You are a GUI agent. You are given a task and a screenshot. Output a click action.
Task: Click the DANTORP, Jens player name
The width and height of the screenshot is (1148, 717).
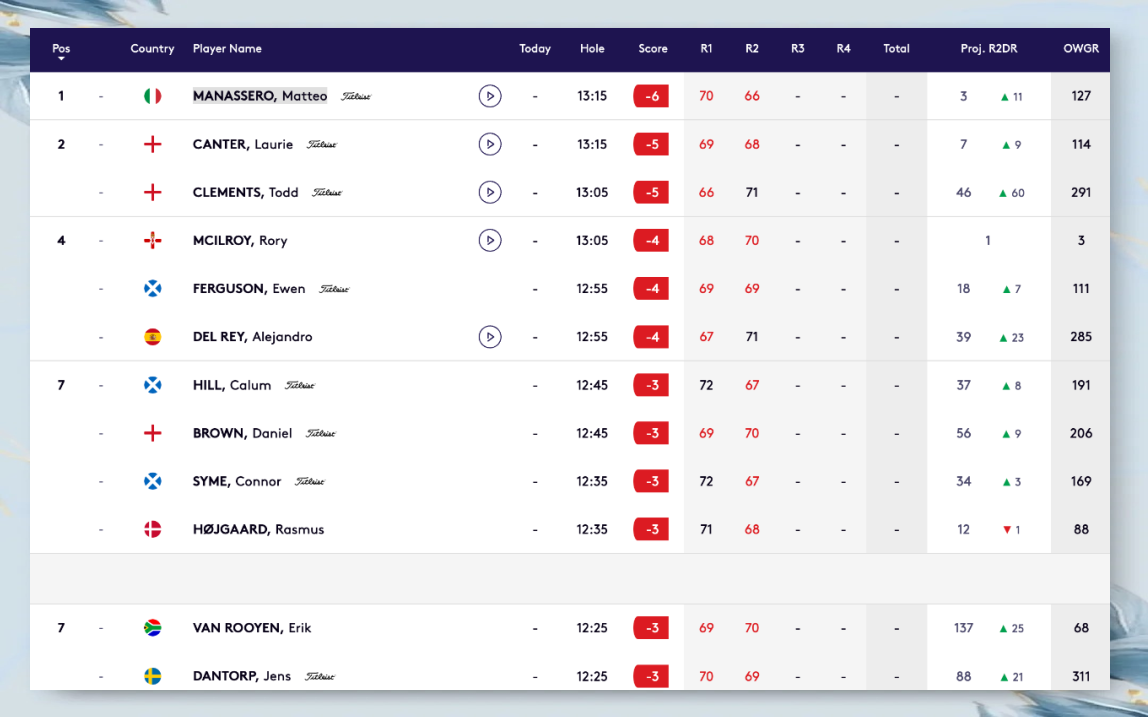(241, 676)
